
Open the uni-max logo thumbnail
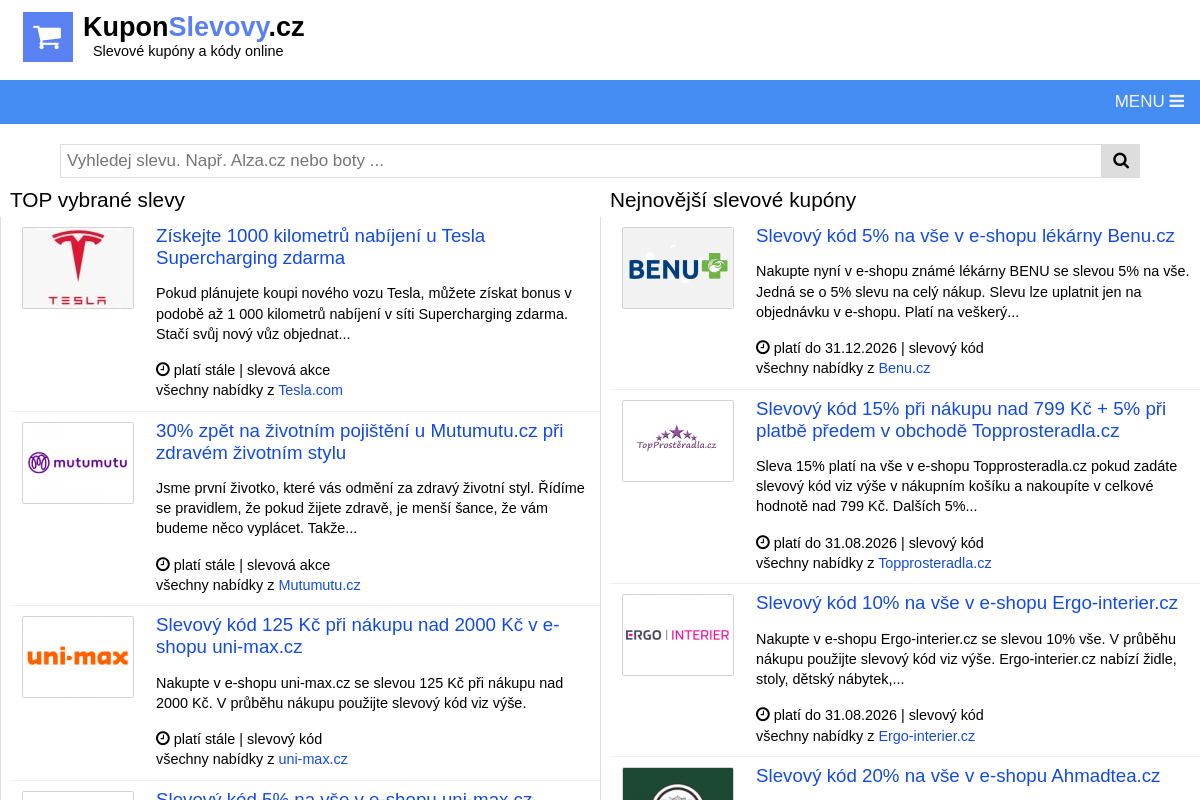(78, 657)
